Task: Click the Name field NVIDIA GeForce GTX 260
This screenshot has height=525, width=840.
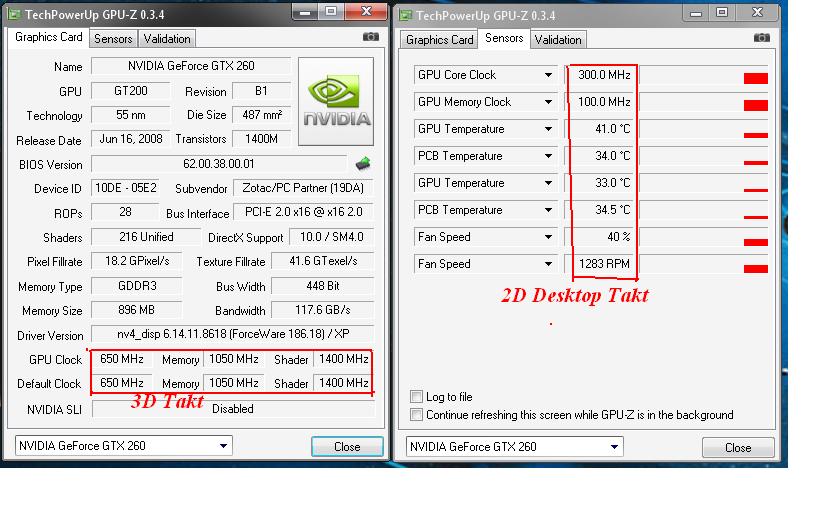Action: point(191,66)
